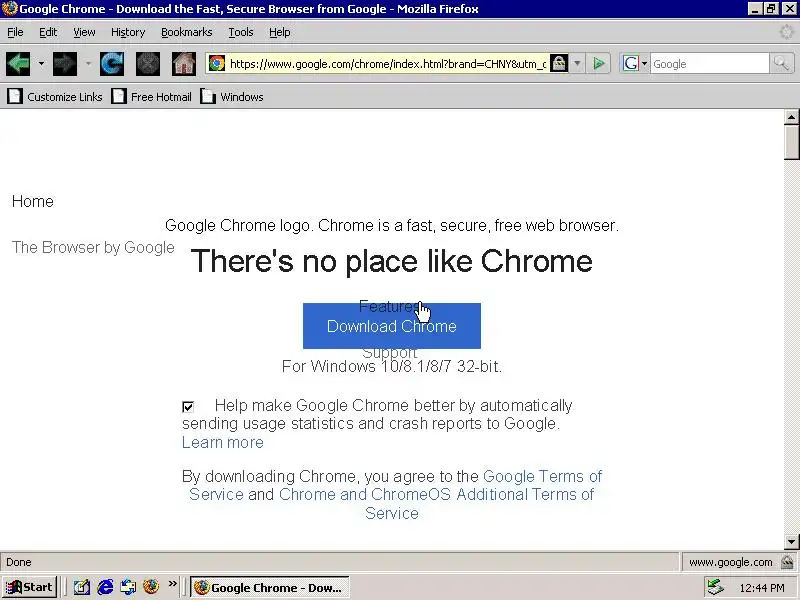Open the History menu
The height and width of the screenshot is (600, 800).
[128, 32]
